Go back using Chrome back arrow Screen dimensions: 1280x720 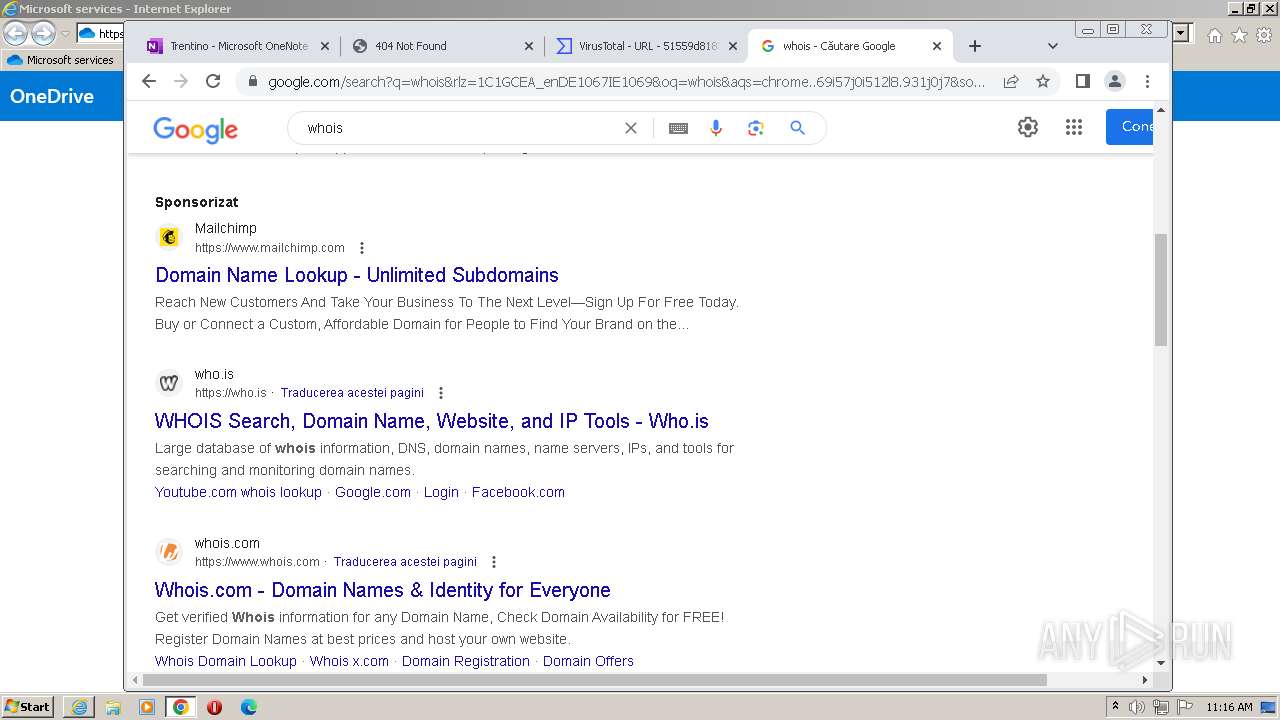(x=149, y=81)
